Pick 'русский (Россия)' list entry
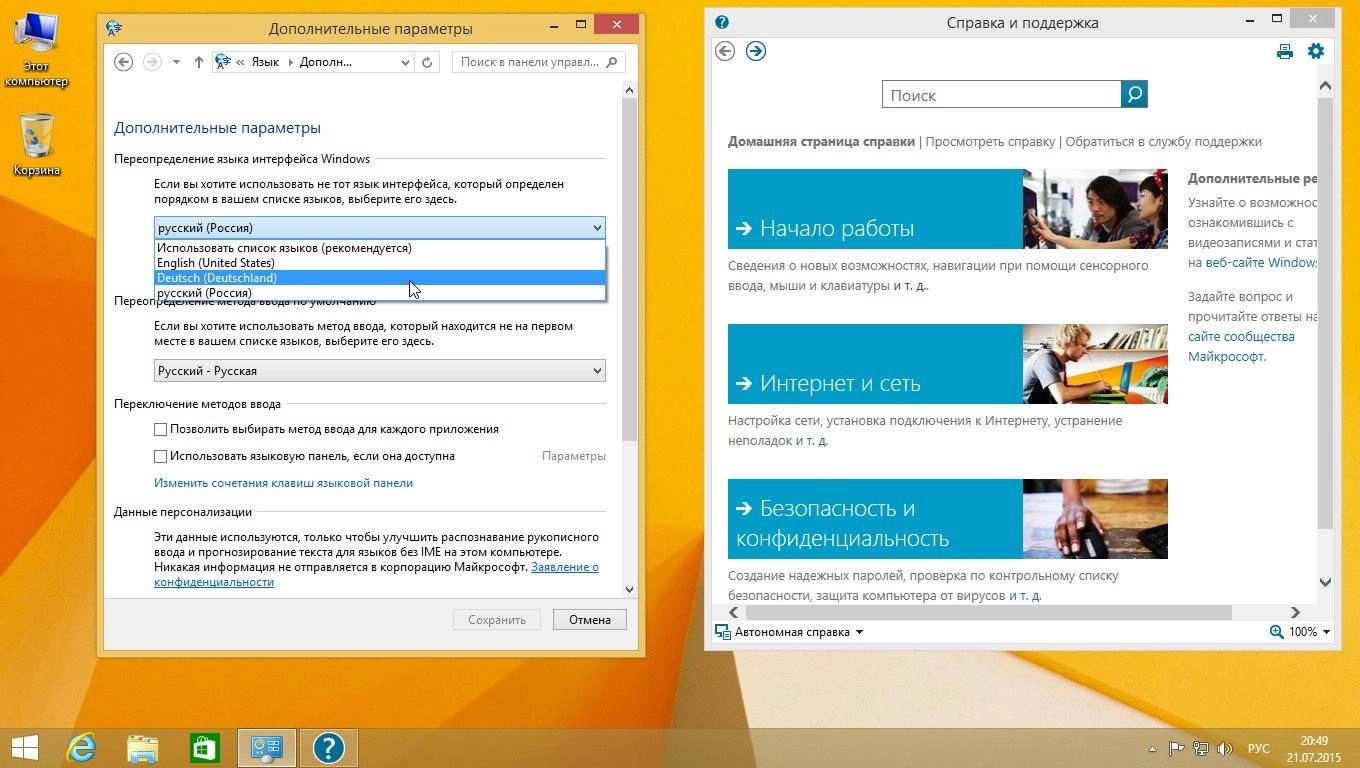Image resolution: width=1360 pixels, height=768 pixels. (x=380, y=293)
